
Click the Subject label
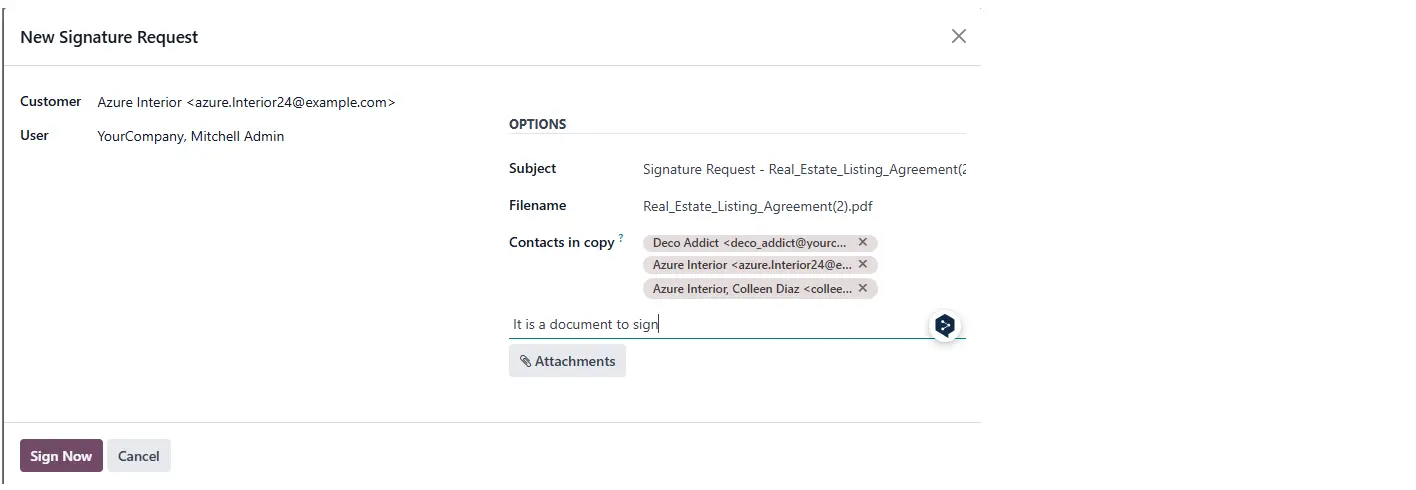533,168
